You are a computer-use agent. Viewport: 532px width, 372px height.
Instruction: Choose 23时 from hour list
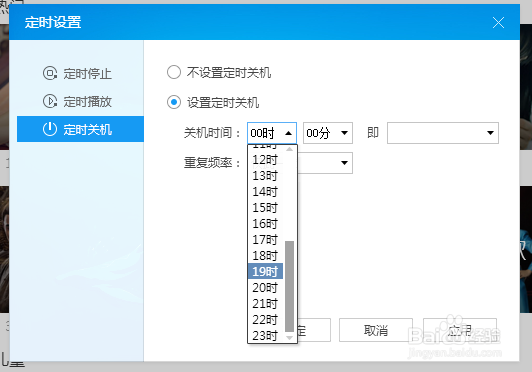coord(266,335)
